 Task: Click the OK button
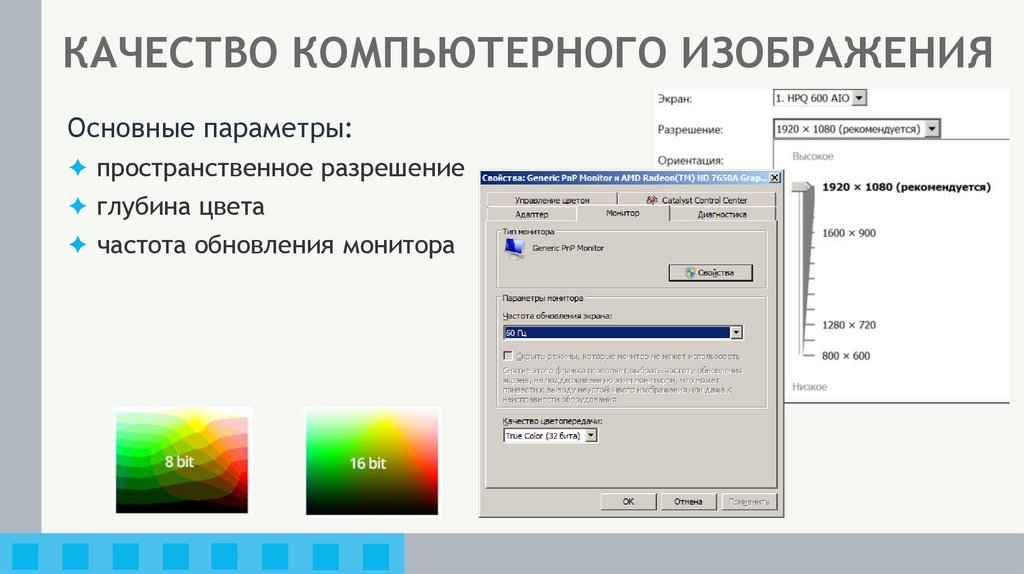[628, 502]
